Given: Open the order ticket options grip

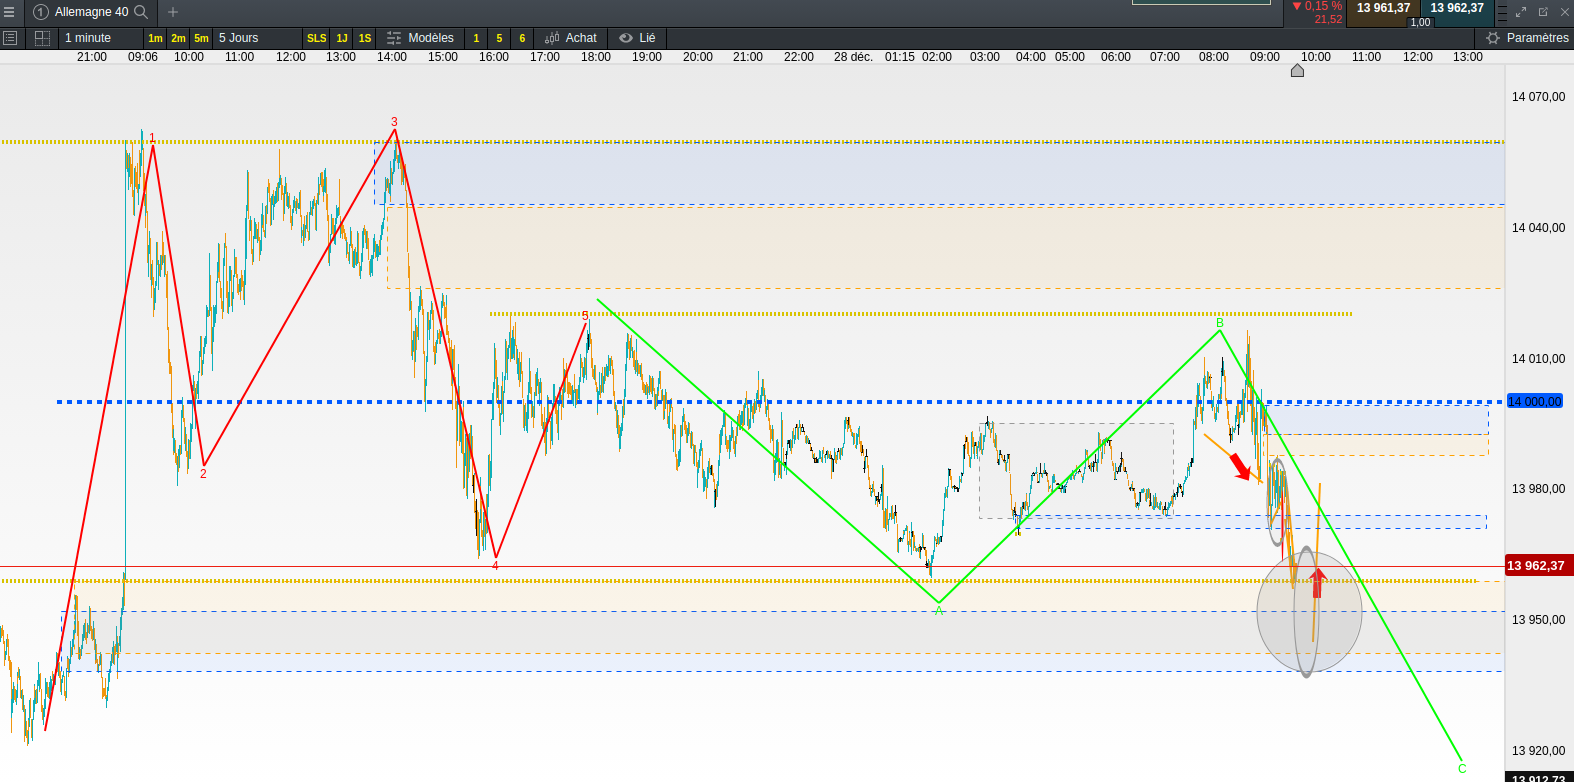Looking at the screenshot, I should tap(1502, 13).
